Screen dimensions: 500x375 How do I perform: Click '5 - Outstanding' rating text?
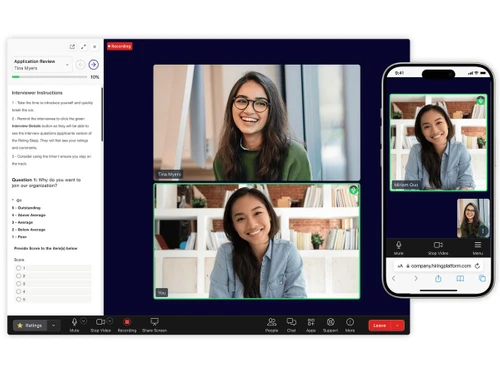click(x=26, y=208)
